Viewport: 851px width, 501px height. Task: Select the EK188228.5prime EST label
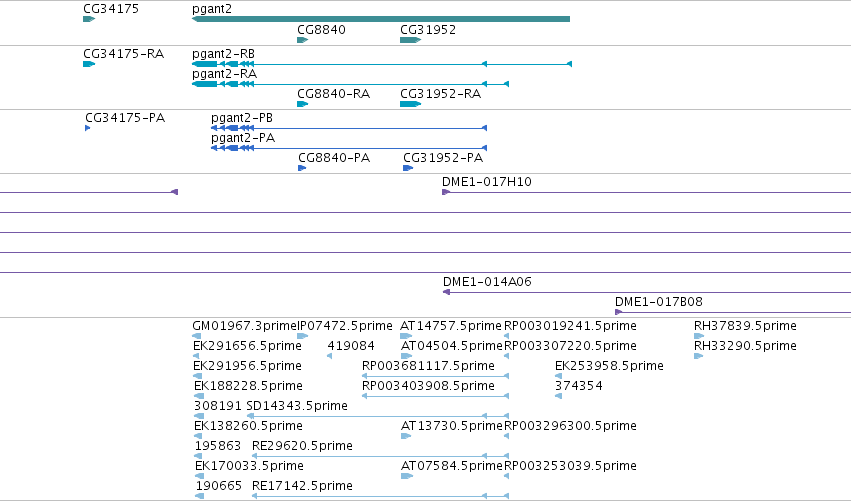(248, 386)
